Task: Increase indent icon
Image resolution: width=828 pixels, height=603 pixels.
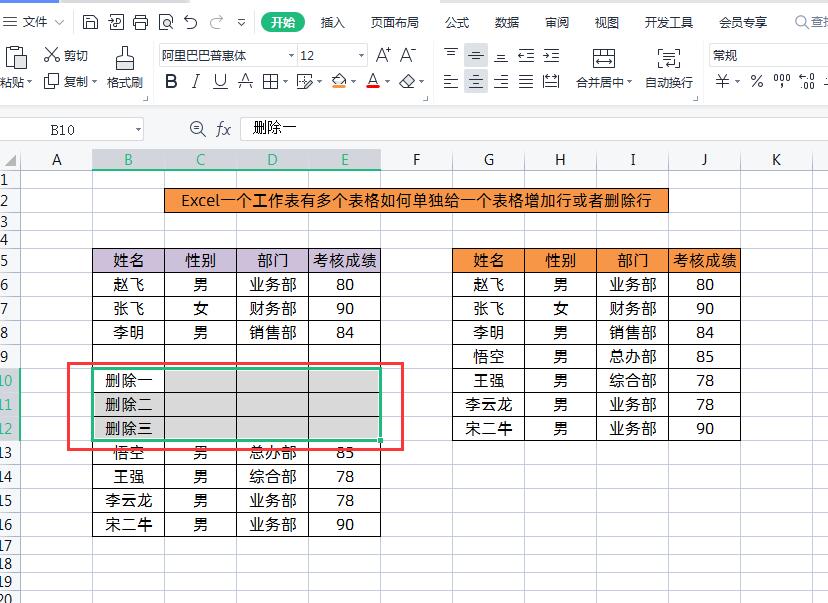Action: click(551, 55)
